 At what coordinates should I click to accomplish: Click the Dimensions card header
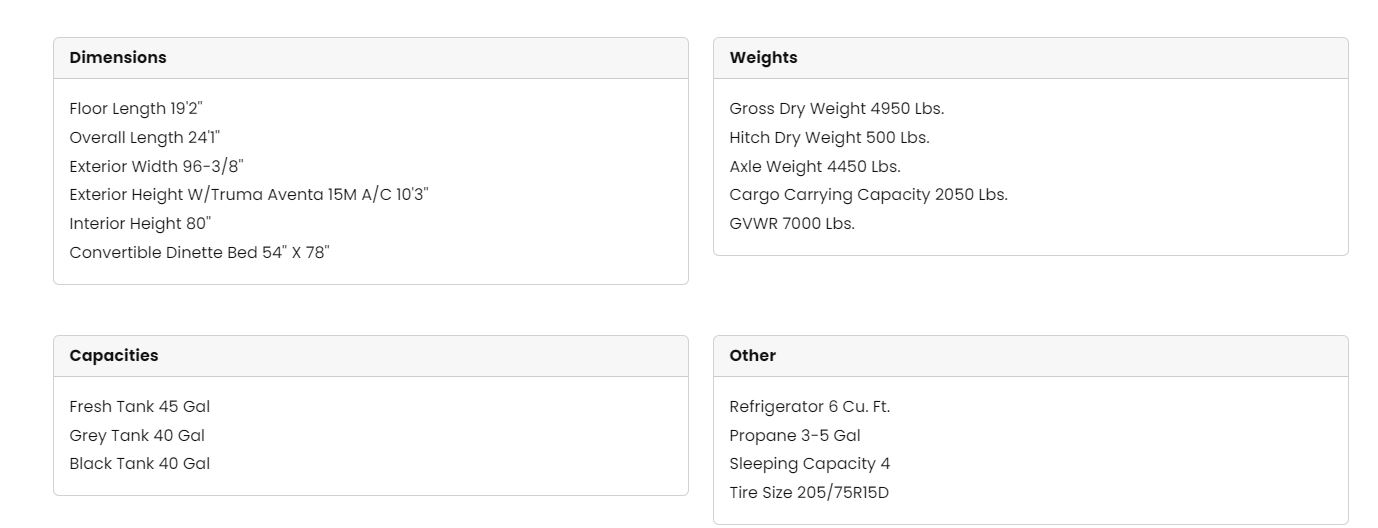click(x=370, y=58)
